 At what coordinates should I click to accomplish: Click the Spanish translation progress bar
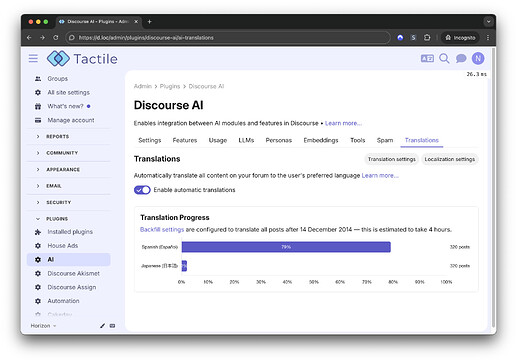286,247
